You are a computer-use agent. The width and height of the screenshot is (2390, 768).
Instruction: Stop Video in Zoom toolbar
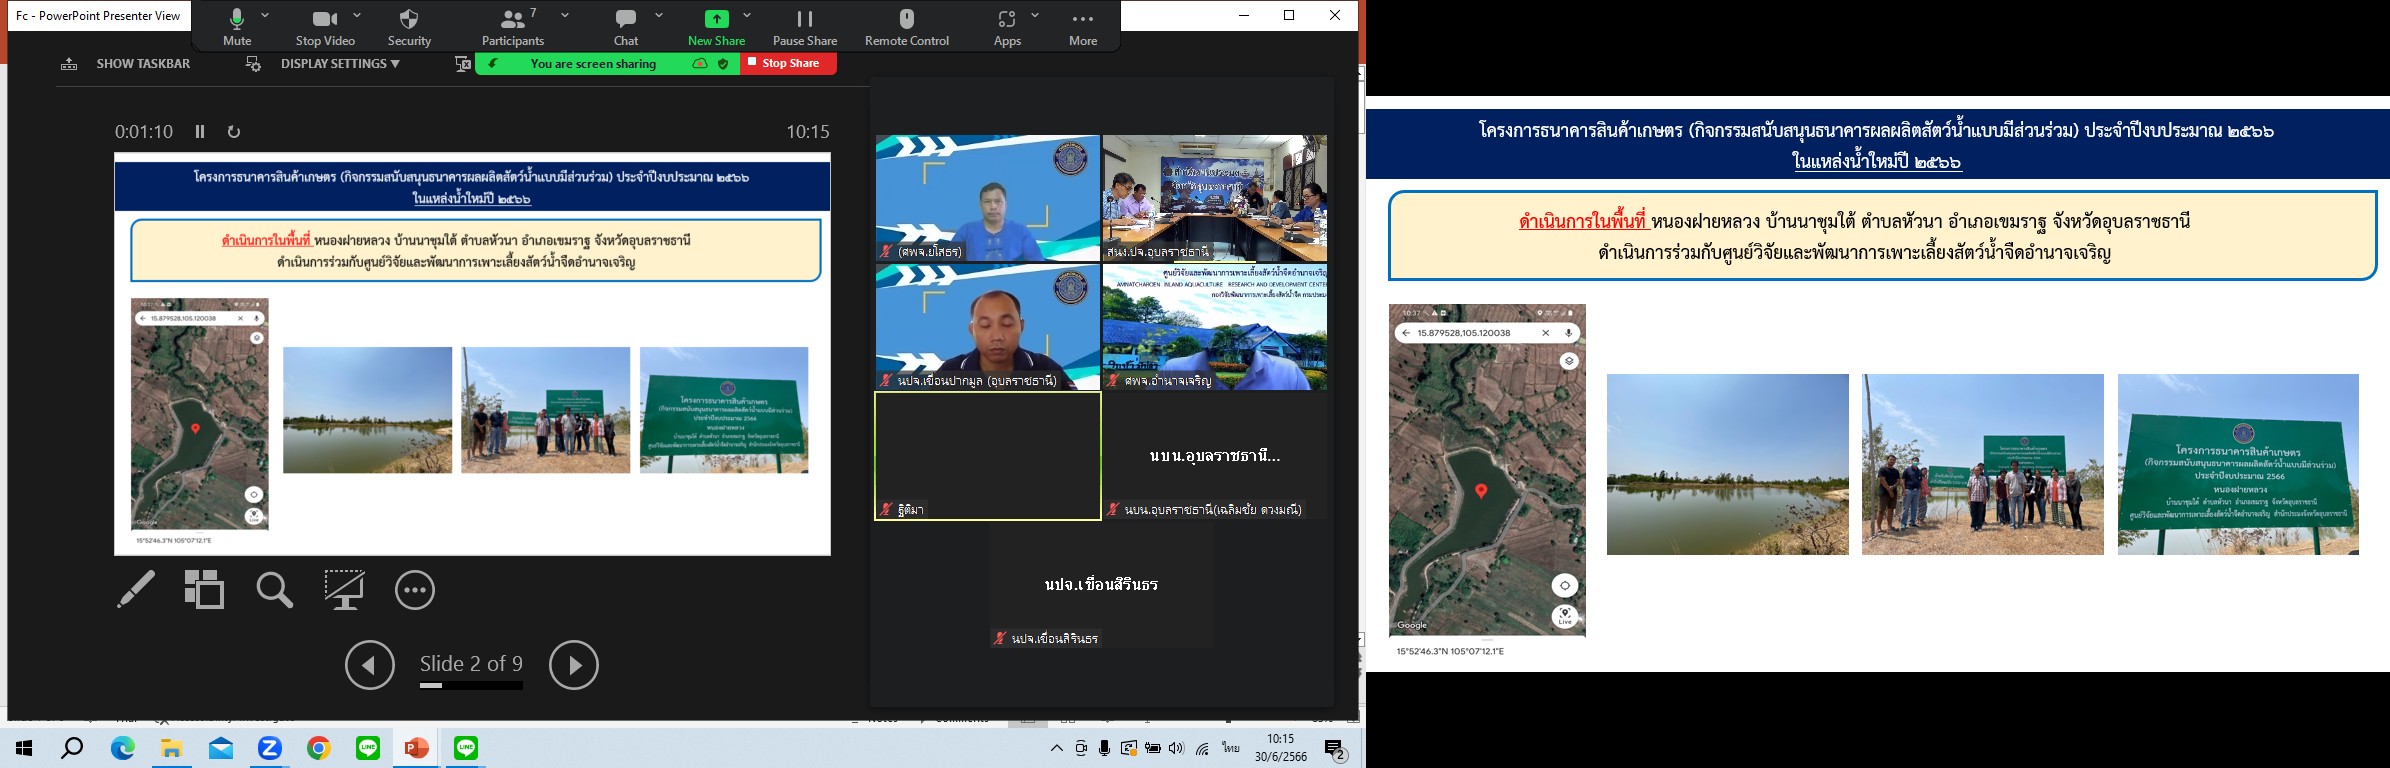325,27
